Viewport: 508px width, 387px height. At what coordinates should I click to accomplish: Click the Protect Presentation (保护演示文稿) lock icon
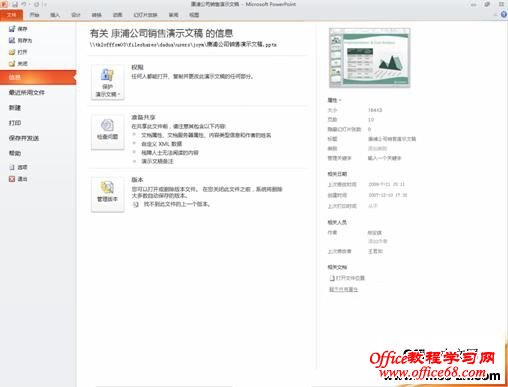click(x=107, y=75)
